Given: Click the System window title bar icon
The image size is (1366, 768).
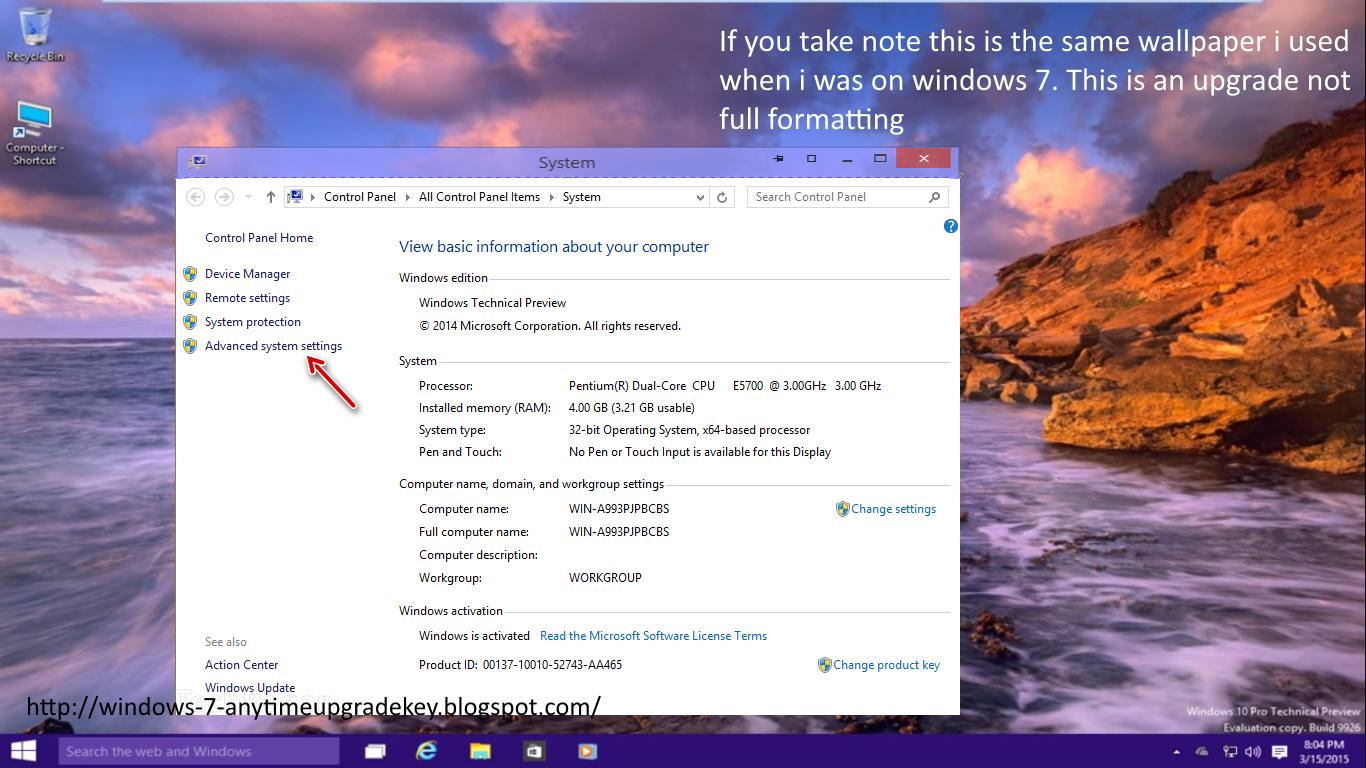Looking at the screenshot, I should coord(197,162).
